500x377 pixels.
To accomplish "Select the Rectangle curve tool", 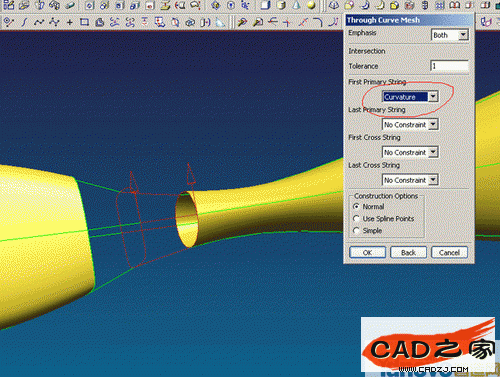I will (84, 22).
